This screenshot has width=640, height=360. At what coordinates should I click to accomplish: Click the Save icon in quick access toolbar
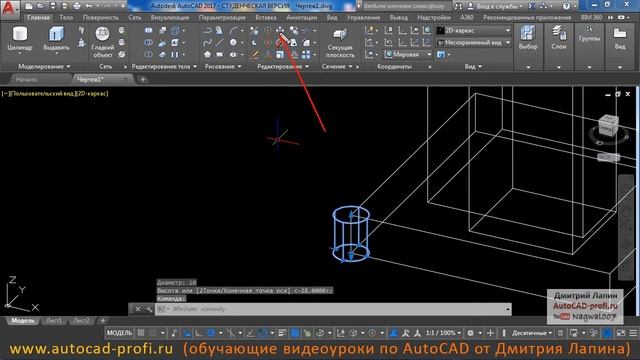[53, 6]
